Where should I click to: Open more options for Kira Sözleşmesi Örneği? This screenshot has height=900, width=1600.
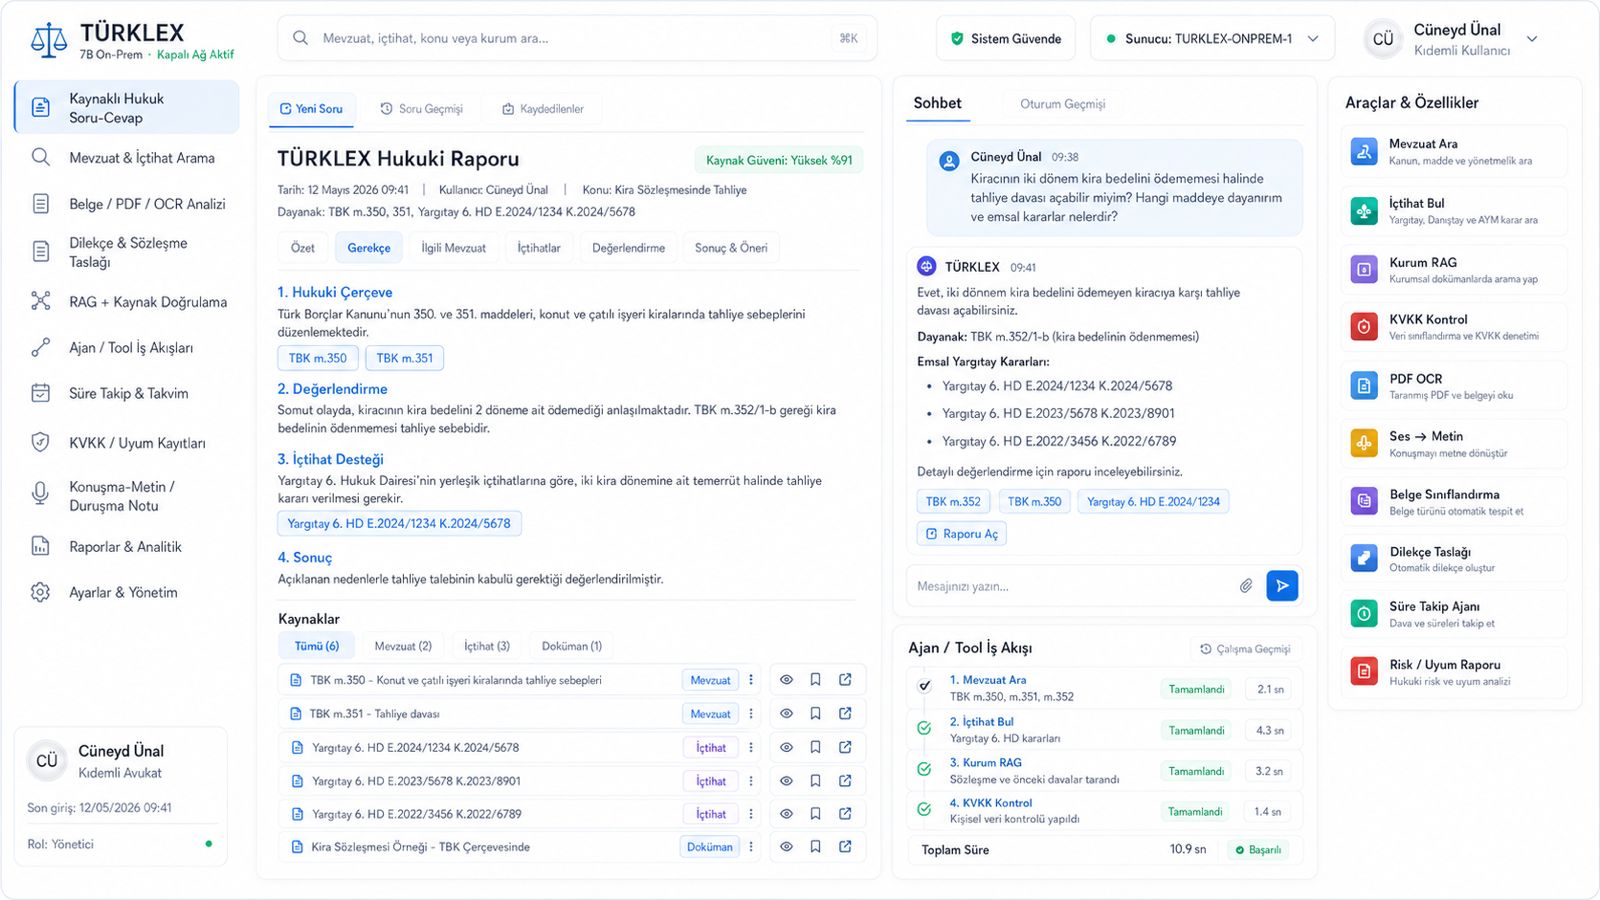[751, 847]
